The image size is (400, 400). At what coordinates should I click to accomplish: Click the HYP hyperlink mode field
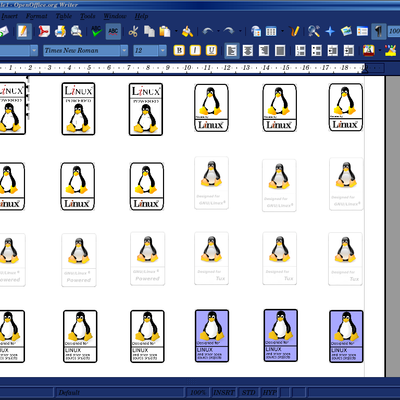point(269,392)
